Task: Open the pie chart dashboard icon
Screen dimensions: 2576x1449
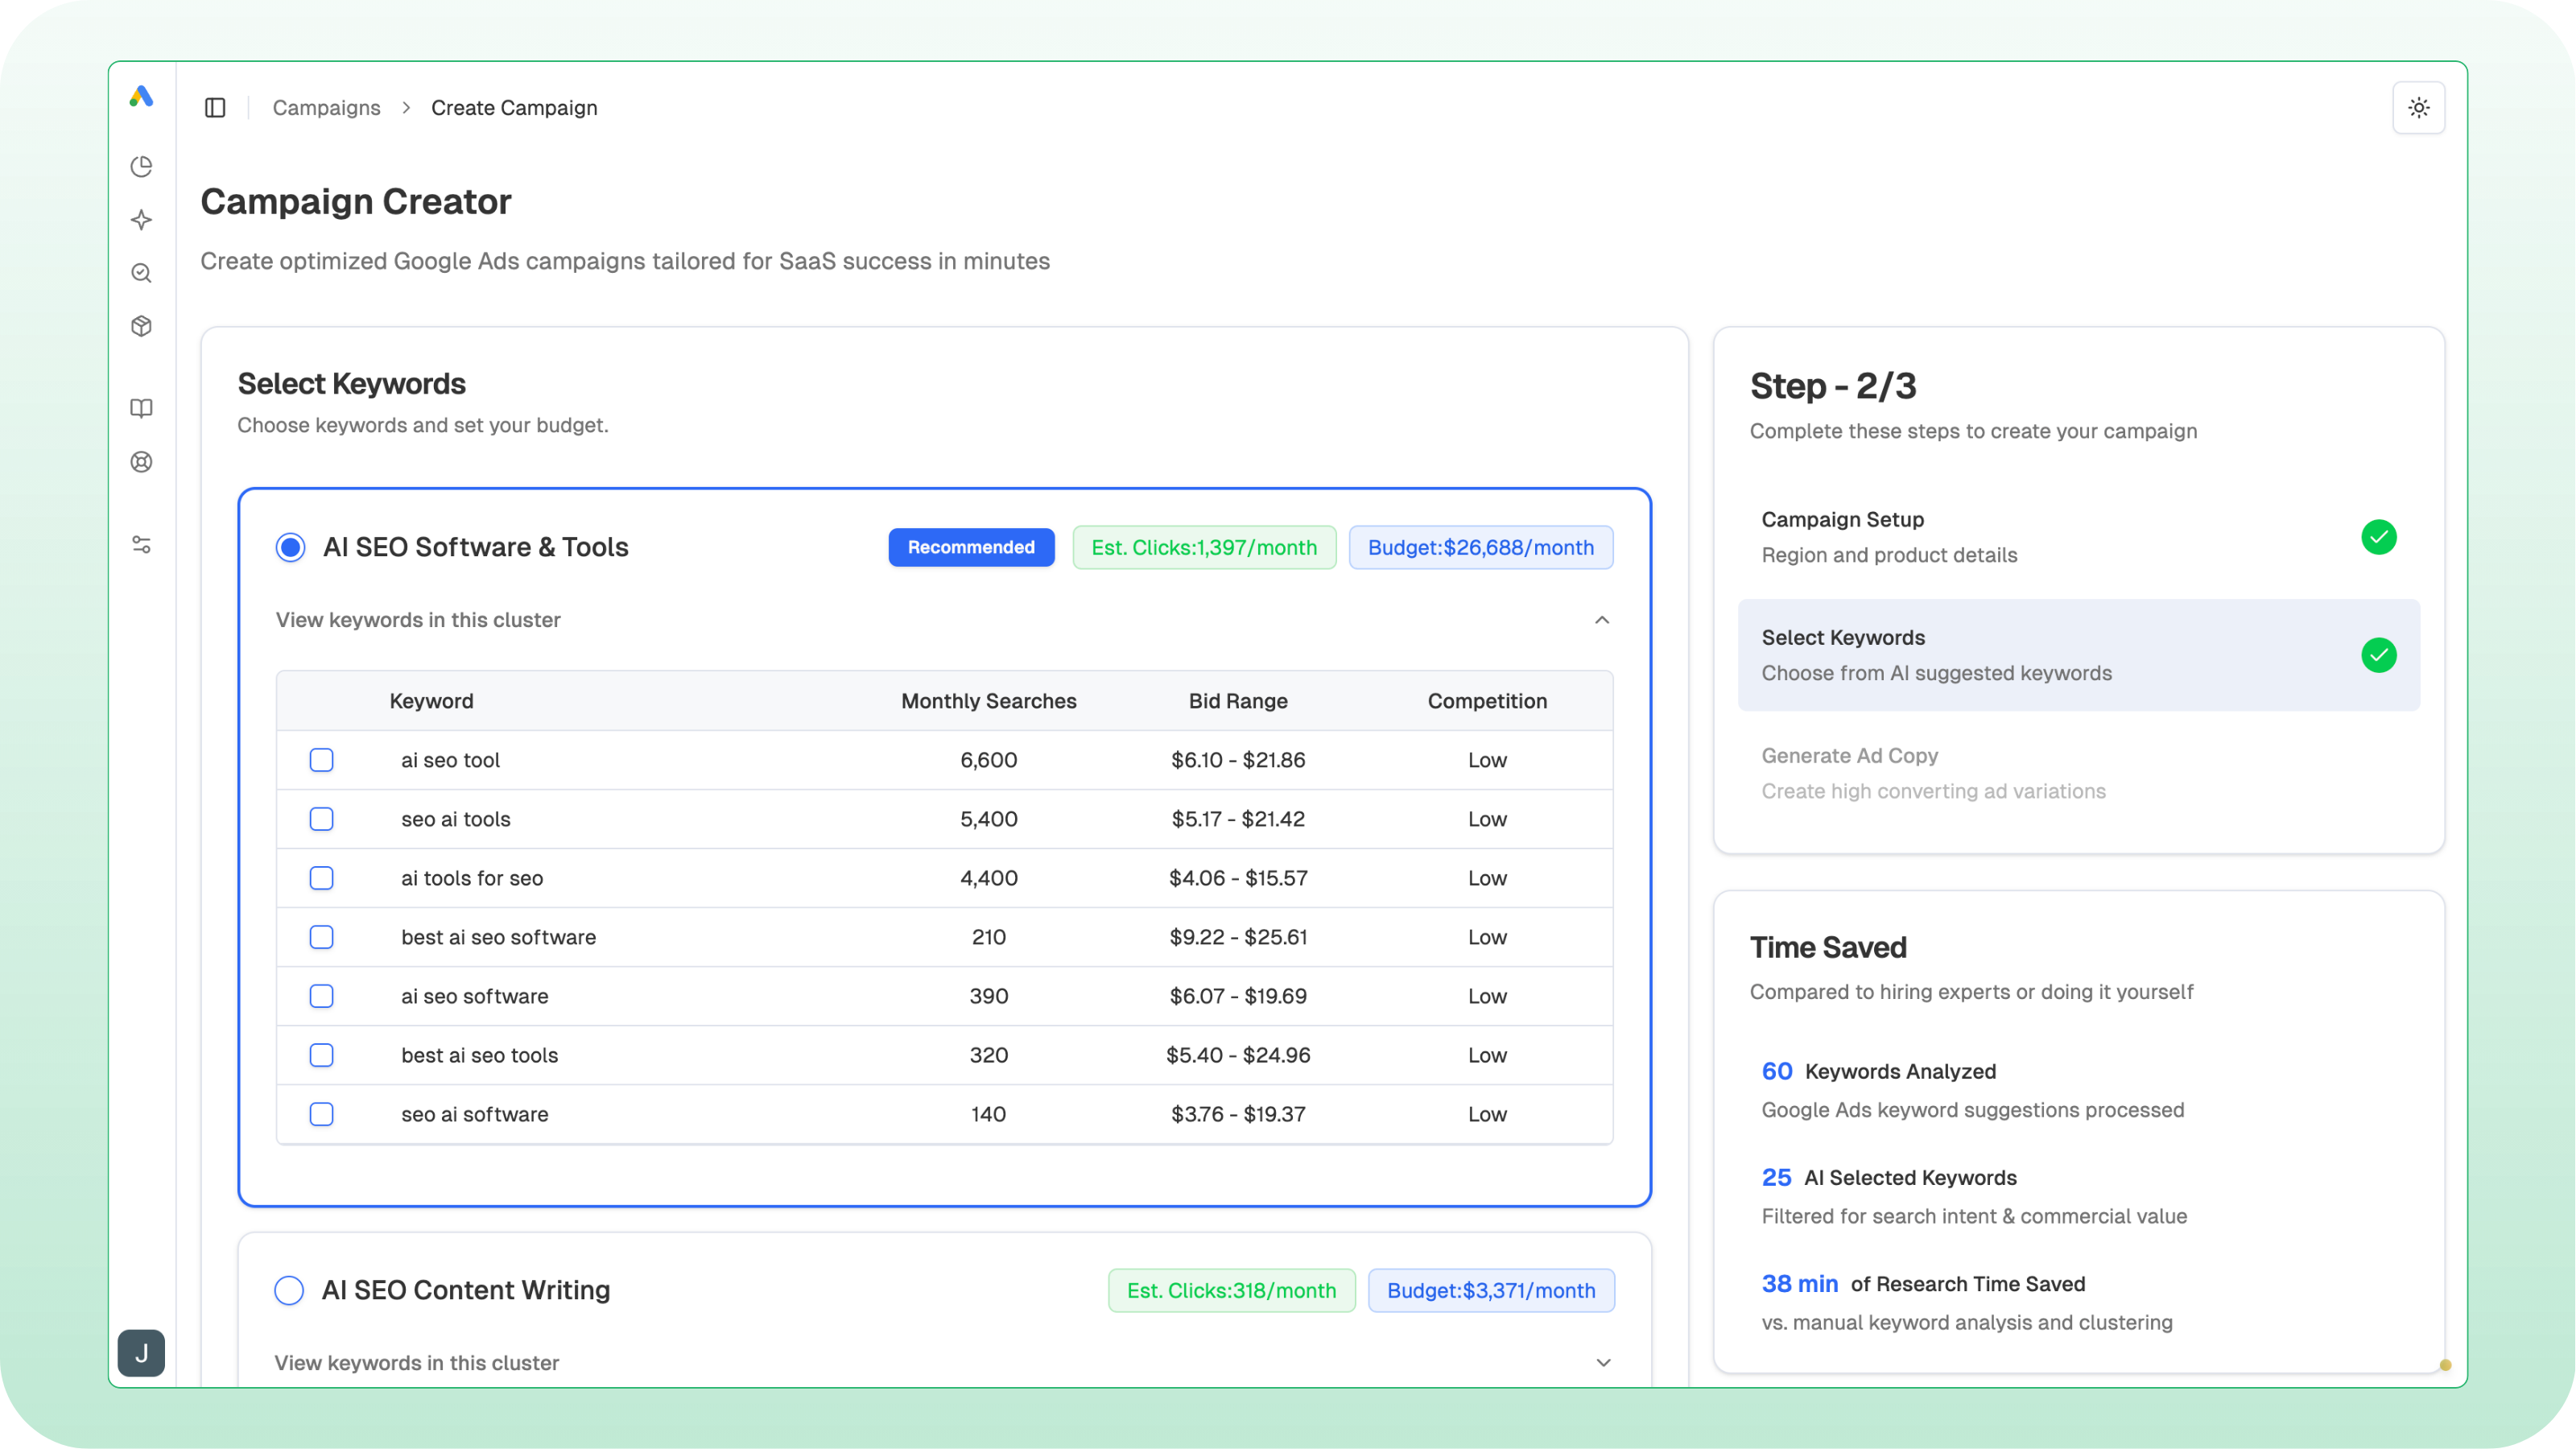Action: [141, 166]
